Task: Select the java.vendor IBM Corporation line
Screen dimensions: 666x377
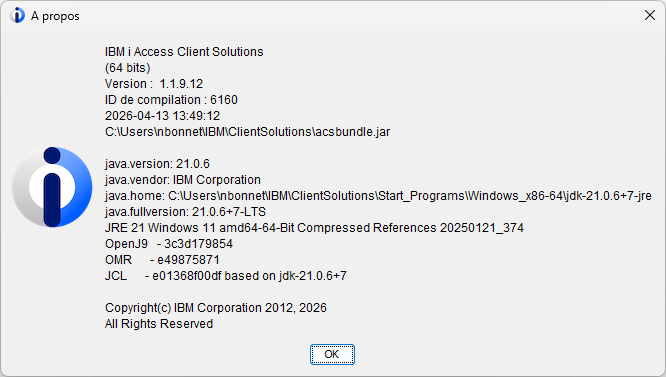Action: point(183,180)
